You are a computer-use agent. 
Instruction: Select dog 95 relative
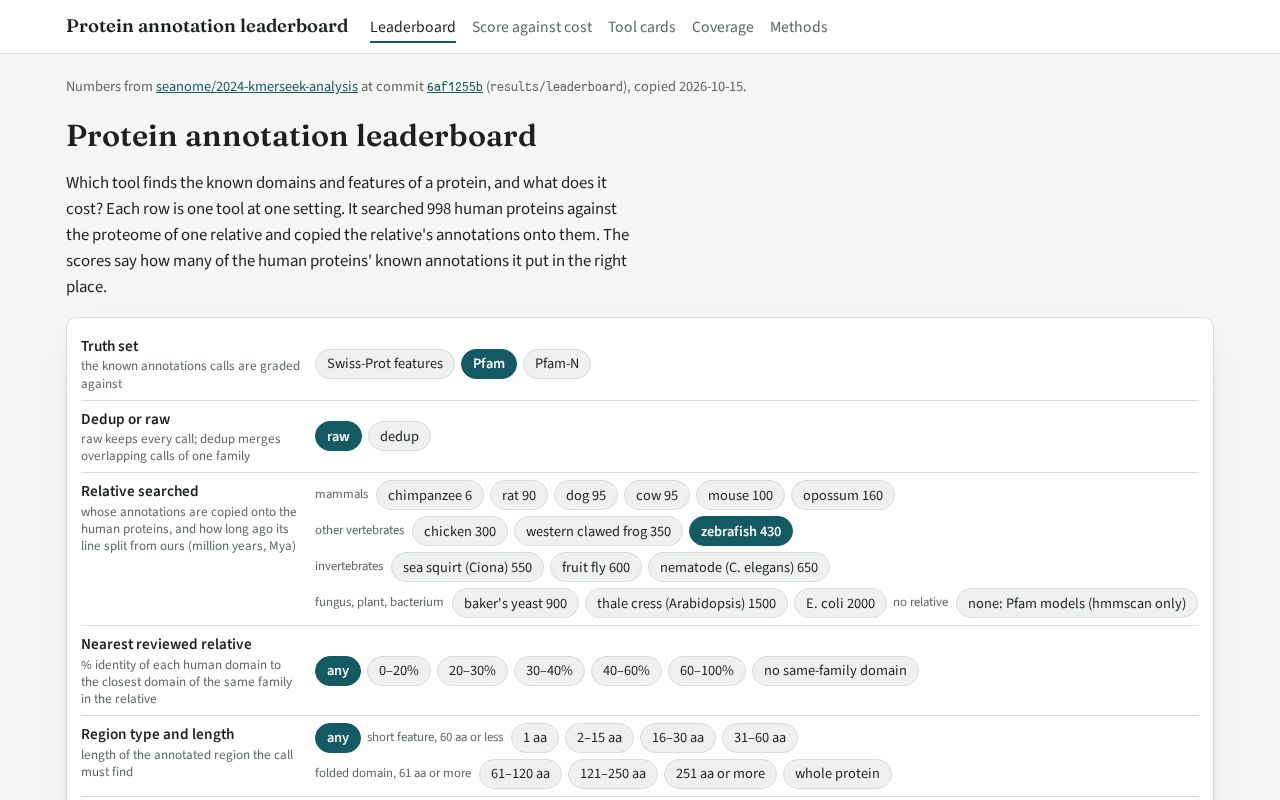586,495
